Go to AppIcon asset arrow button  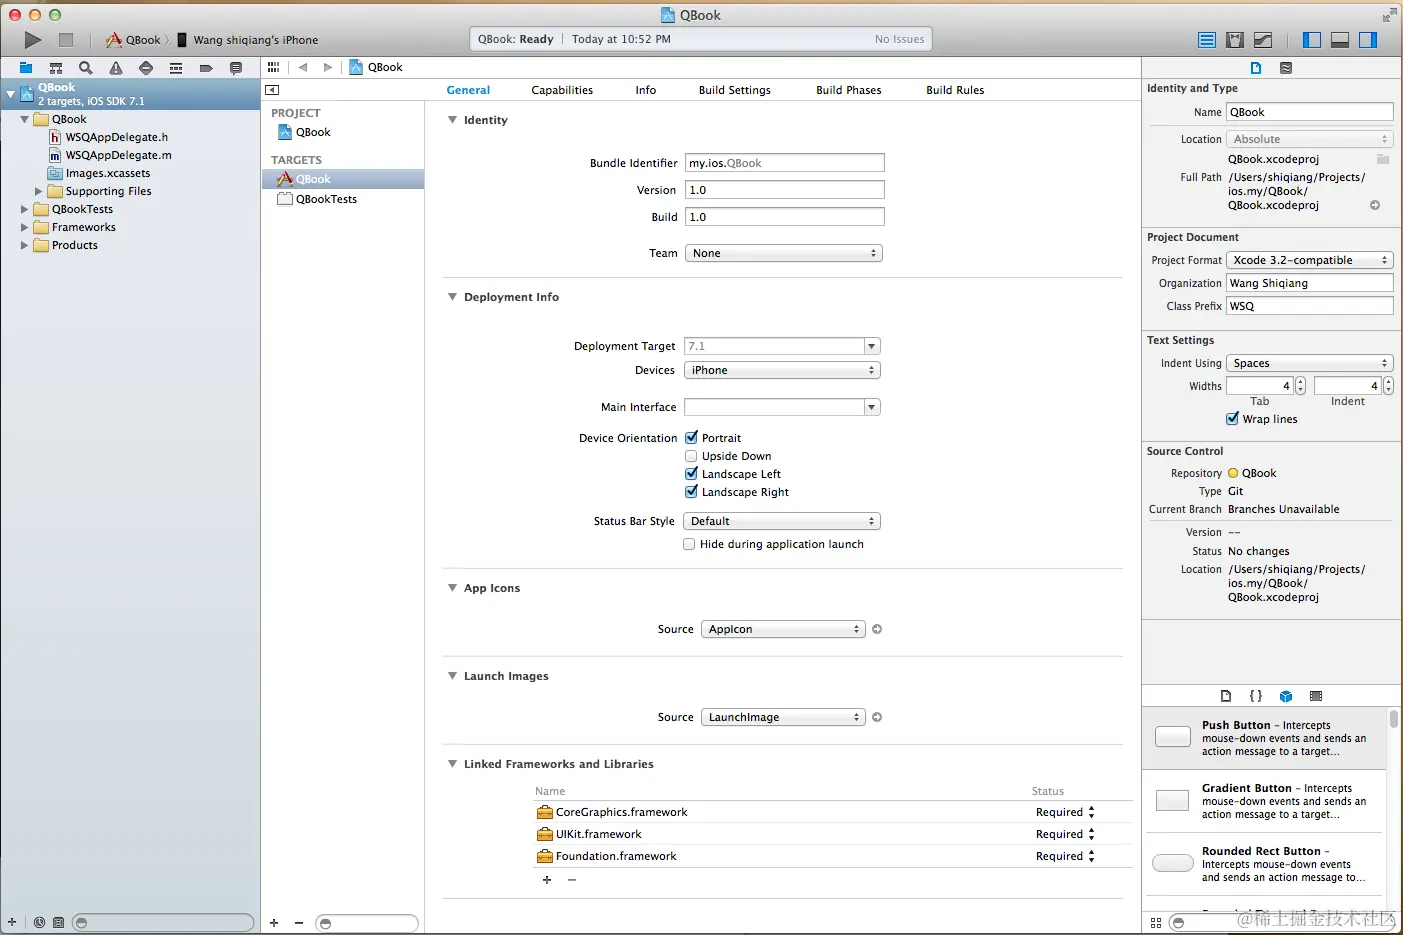pos(877,629)
